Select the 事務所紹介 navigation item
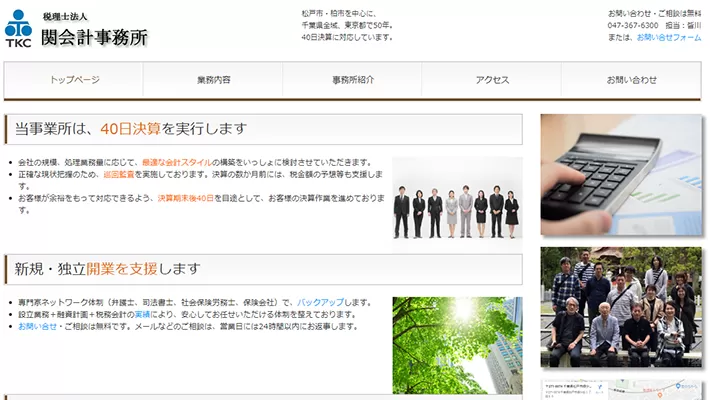Screen dimensions: 710x400 click(353, 80)
